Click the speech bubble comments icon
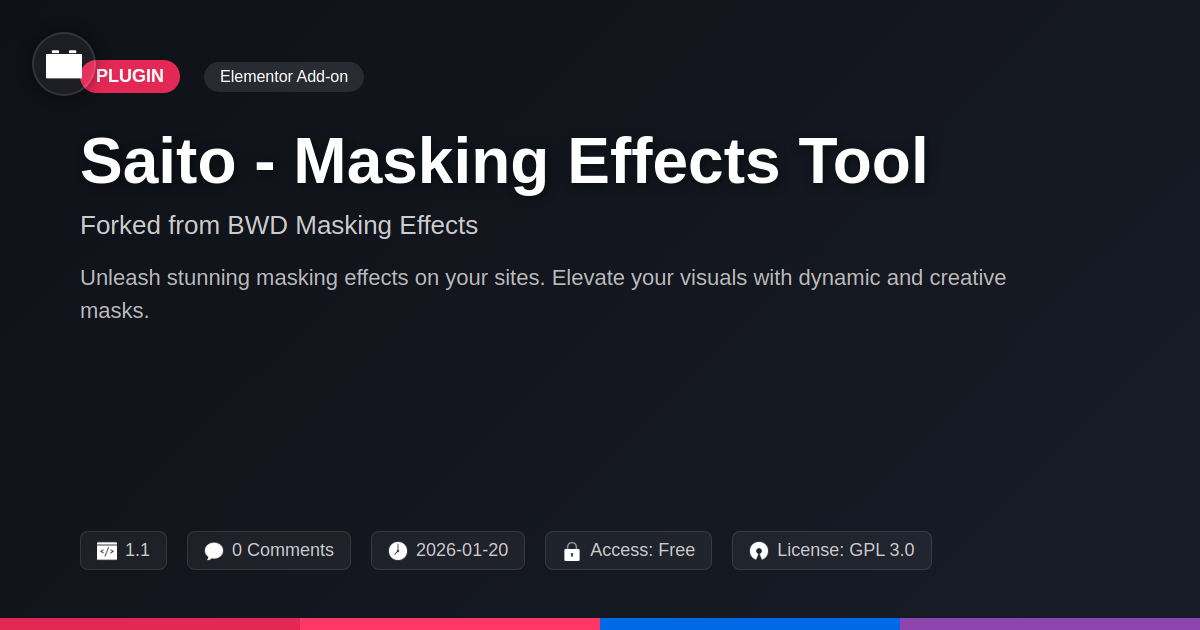 pos(214,551)
